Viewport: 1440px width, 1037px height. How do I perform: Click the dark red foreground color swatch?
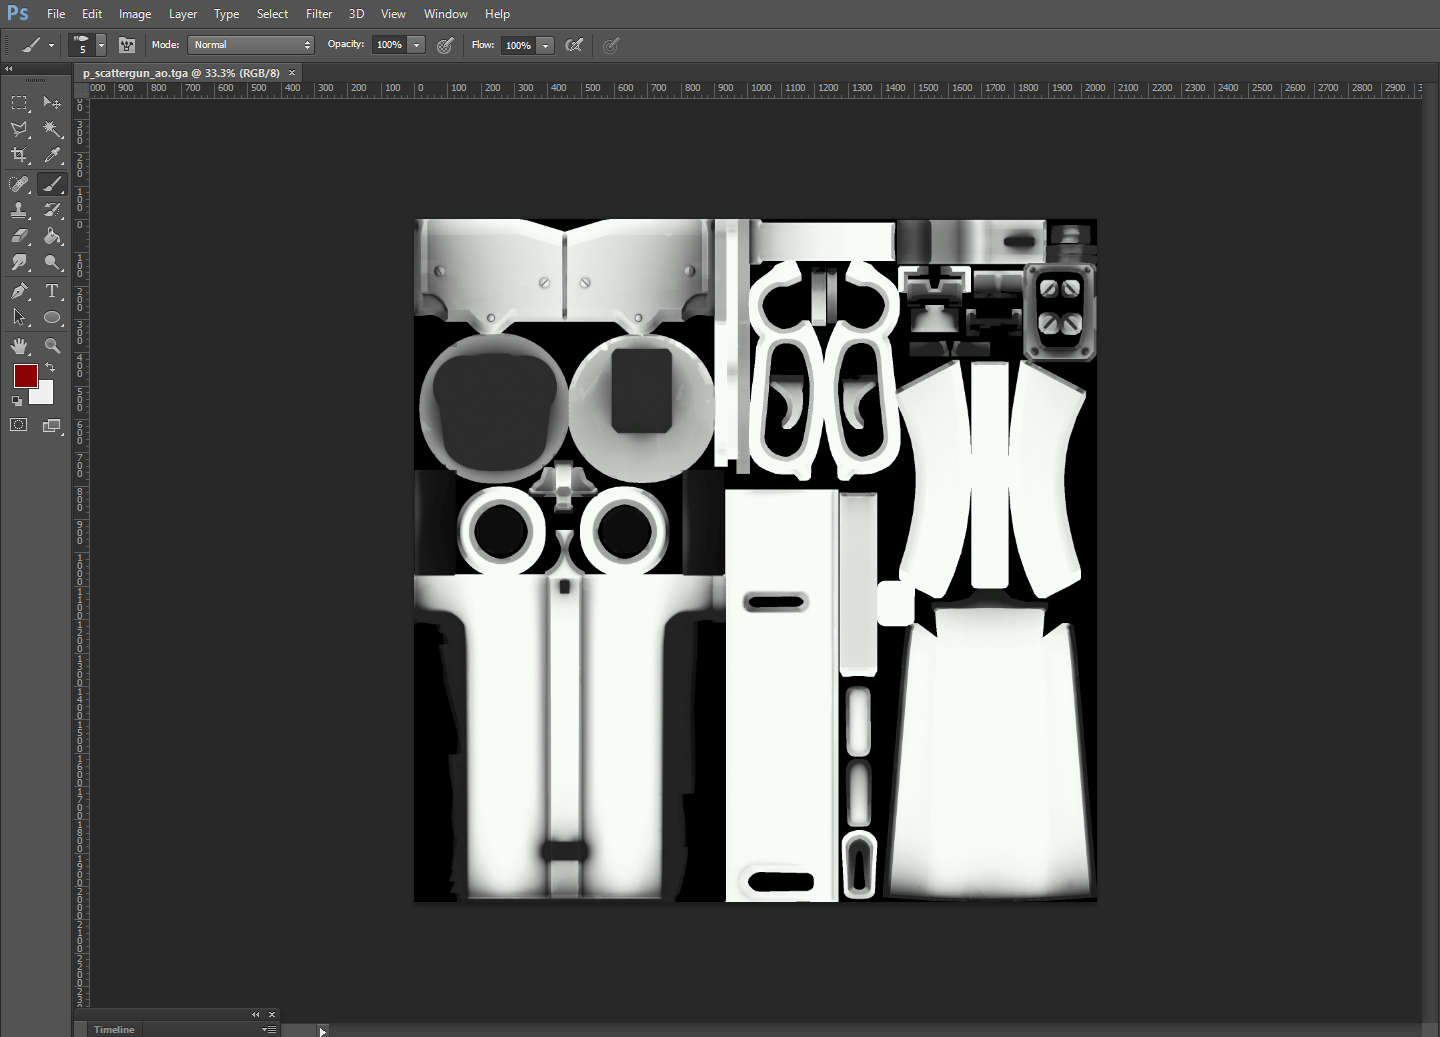tap(25, 376)
